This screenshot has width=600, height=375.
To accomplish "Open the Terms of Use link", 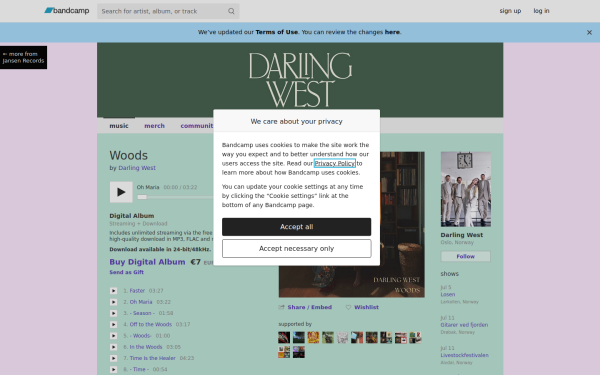I will [277, 32].
